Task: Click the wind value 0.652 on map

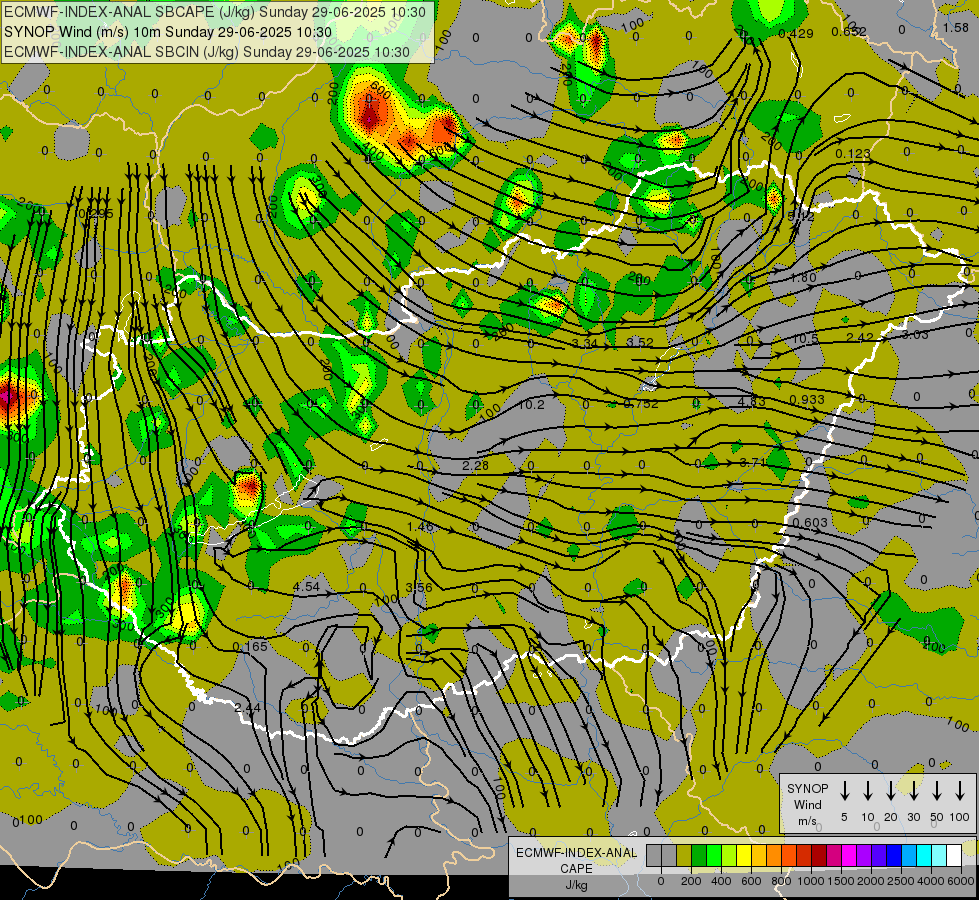Action: pyautogui.click(x=849, y=31)
